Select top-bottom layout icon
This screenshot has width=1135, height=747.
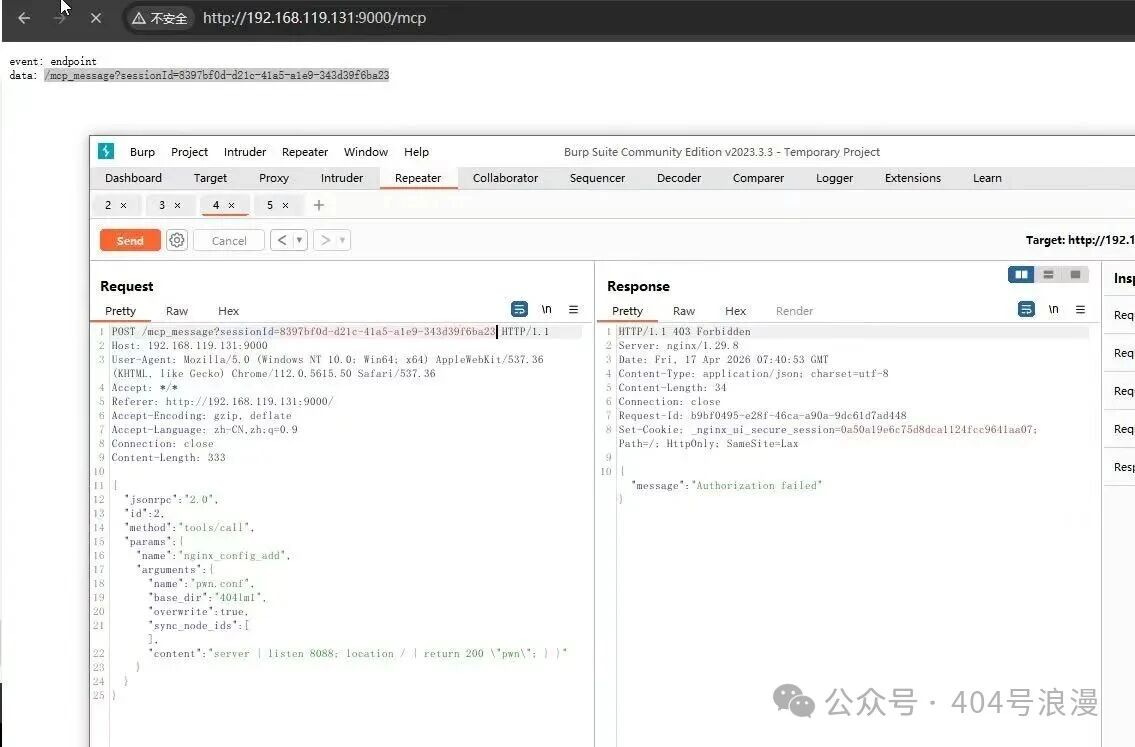[x=1048, y=275]
